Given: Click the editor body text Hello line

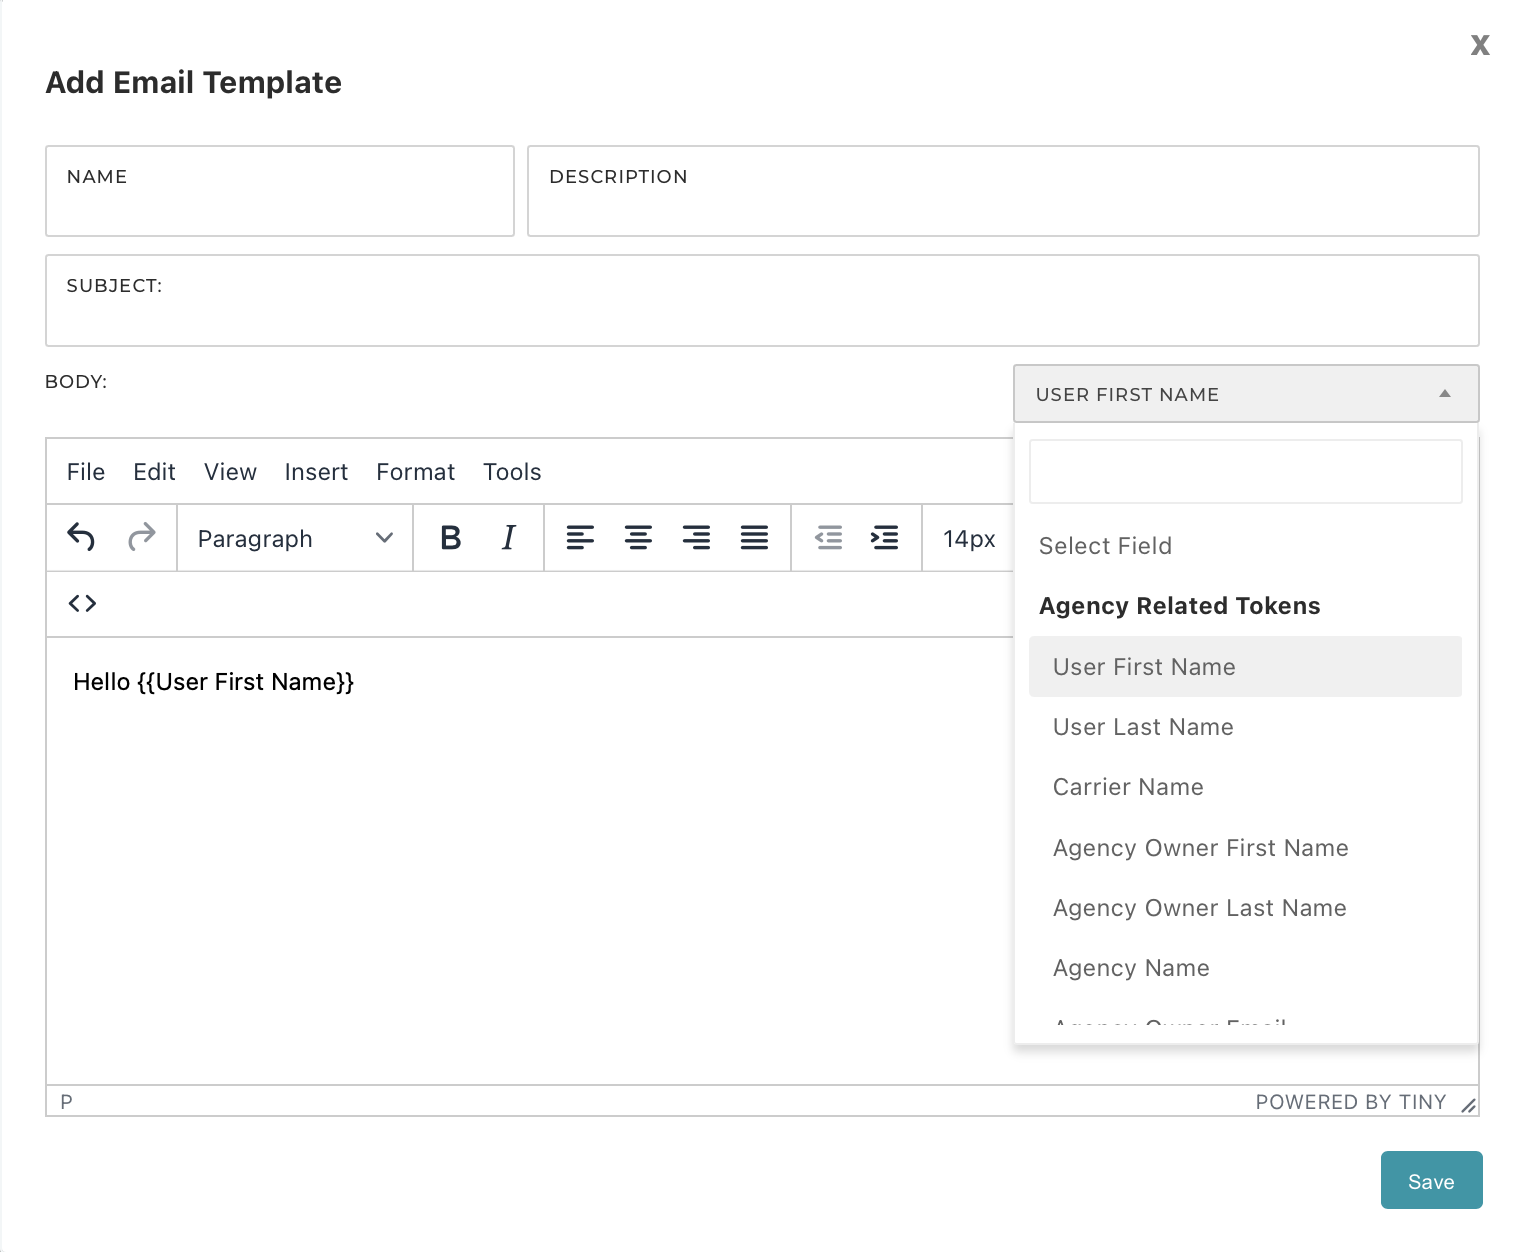Looking at the screenshot, I should click(214, 682).
